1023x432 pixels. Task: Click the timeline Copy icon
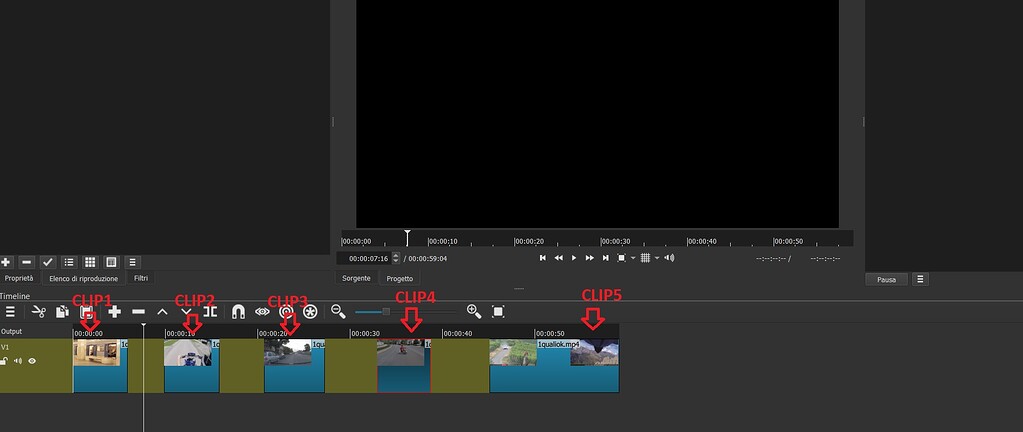[63, 312]
